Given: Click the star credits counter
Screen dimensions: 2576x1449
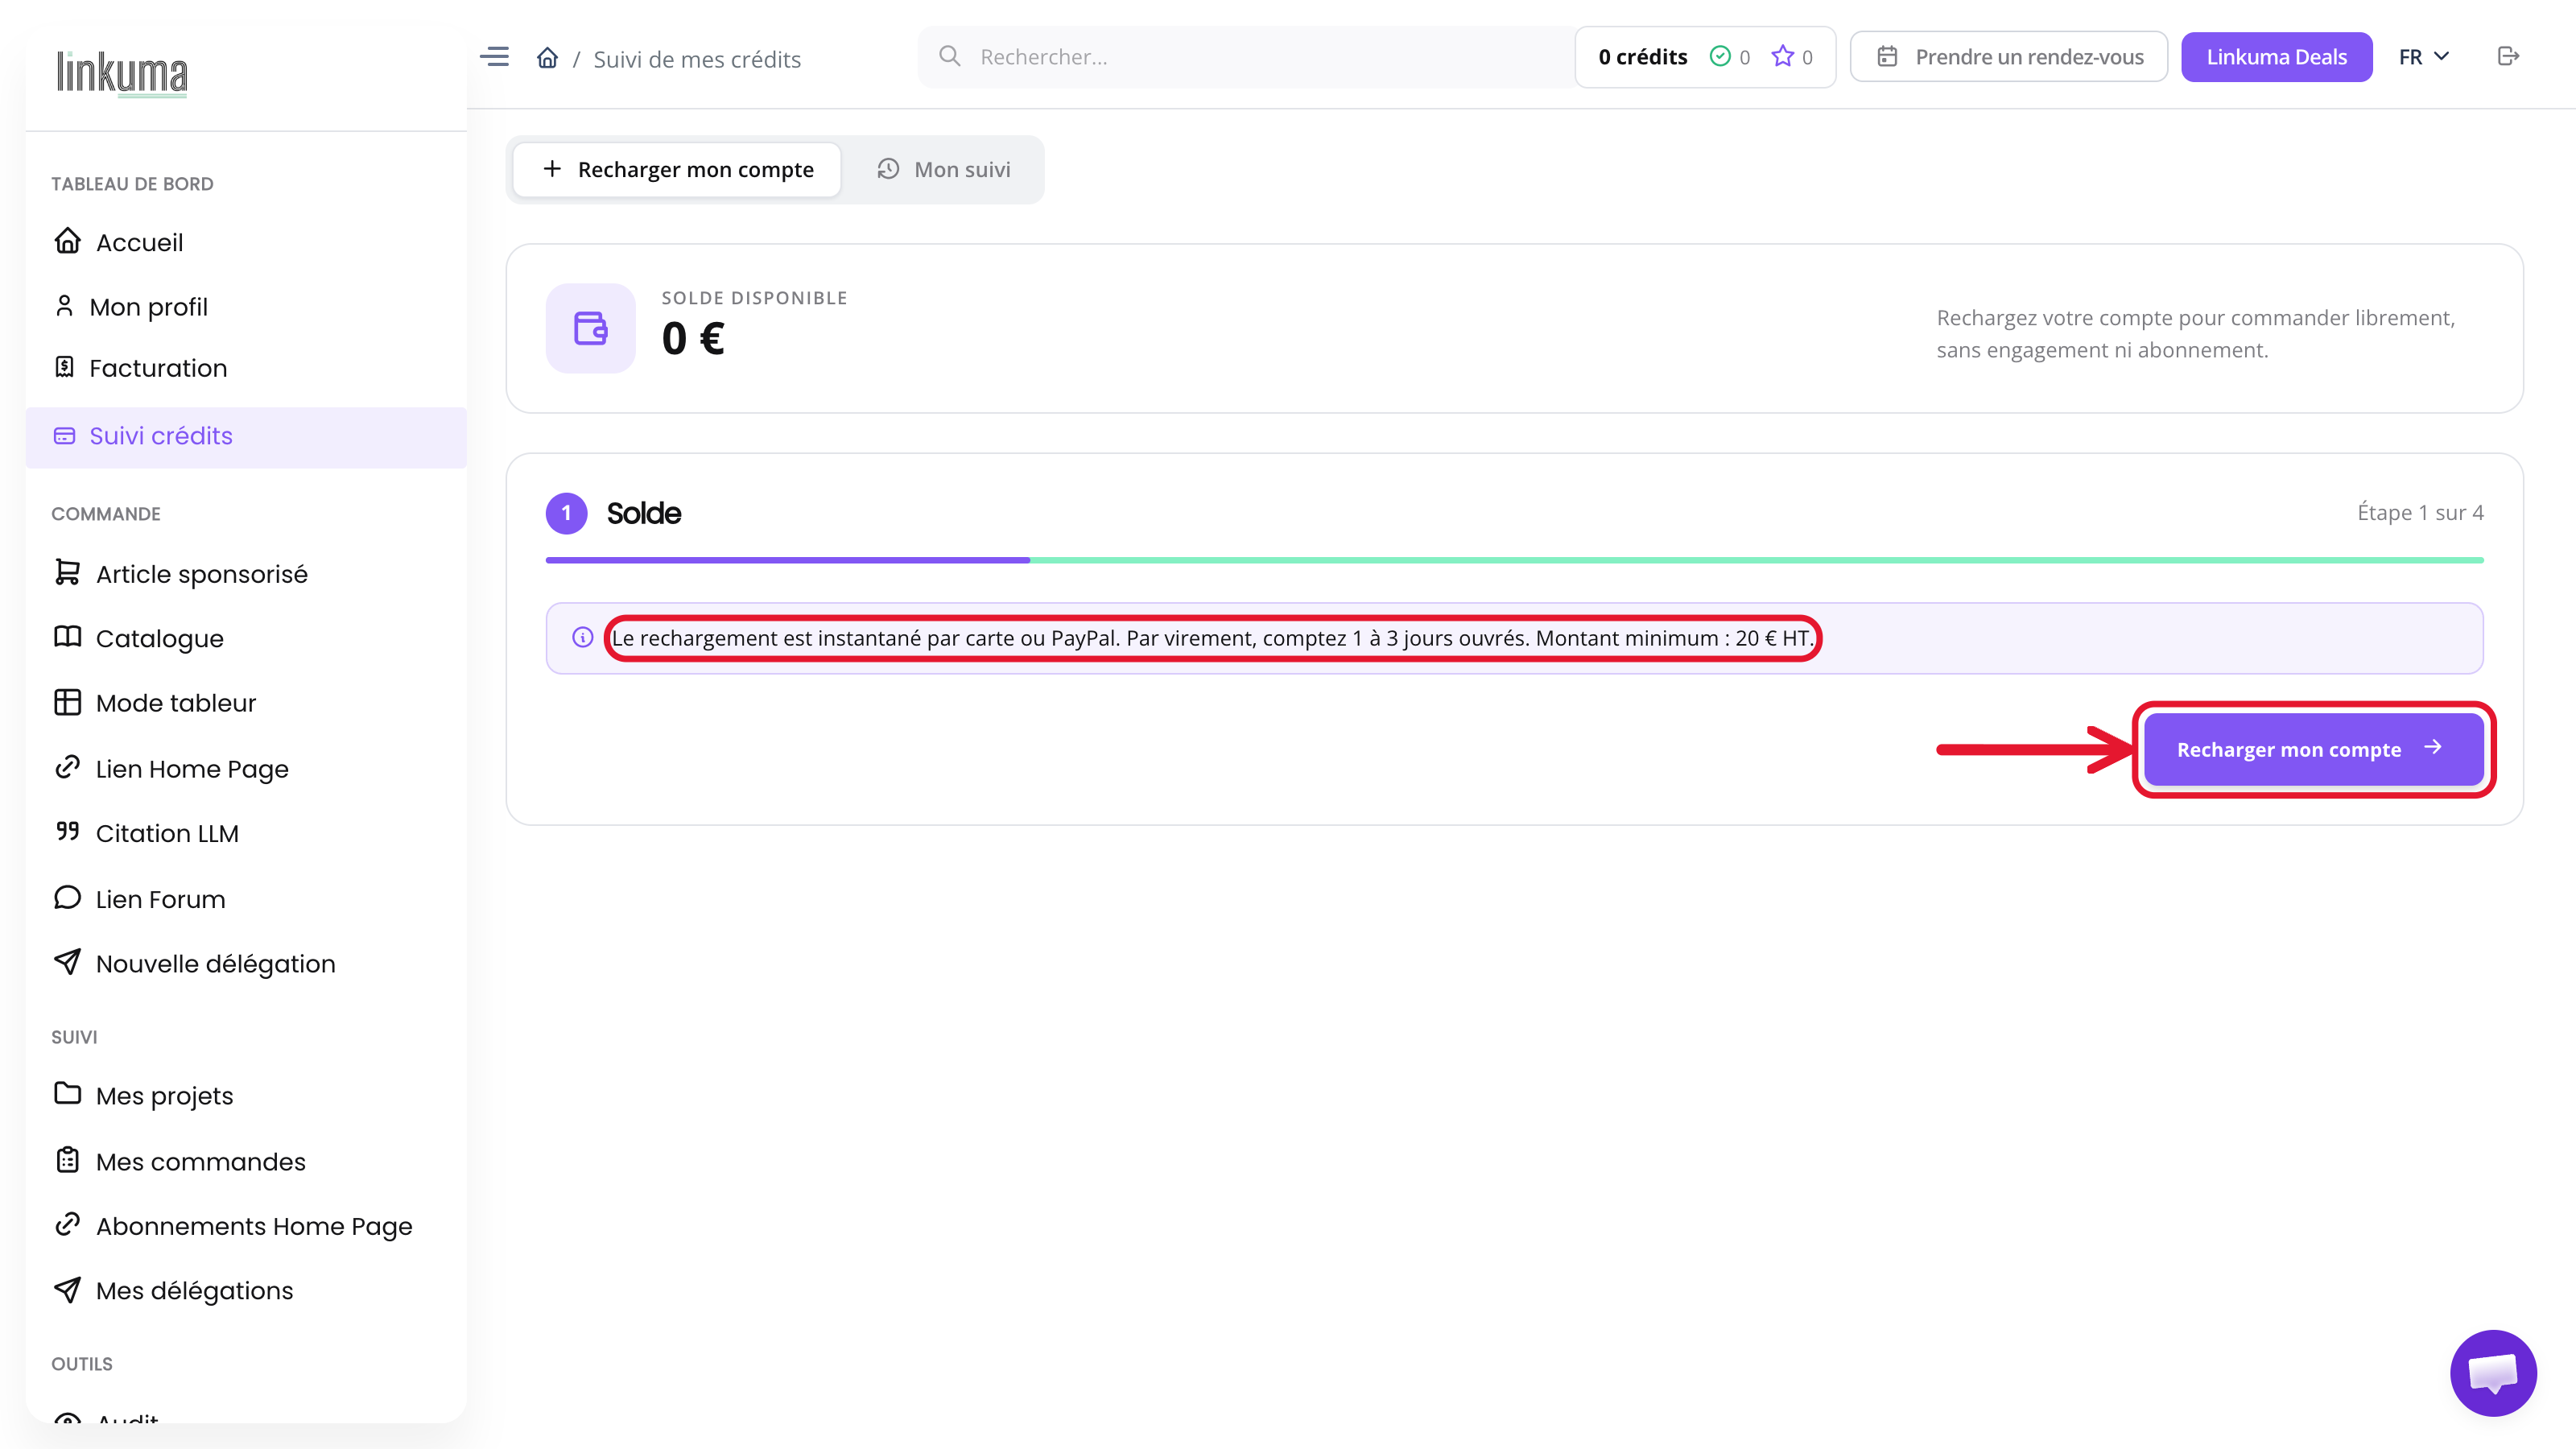Looking at the screenshot, I should coord(1792,57).
